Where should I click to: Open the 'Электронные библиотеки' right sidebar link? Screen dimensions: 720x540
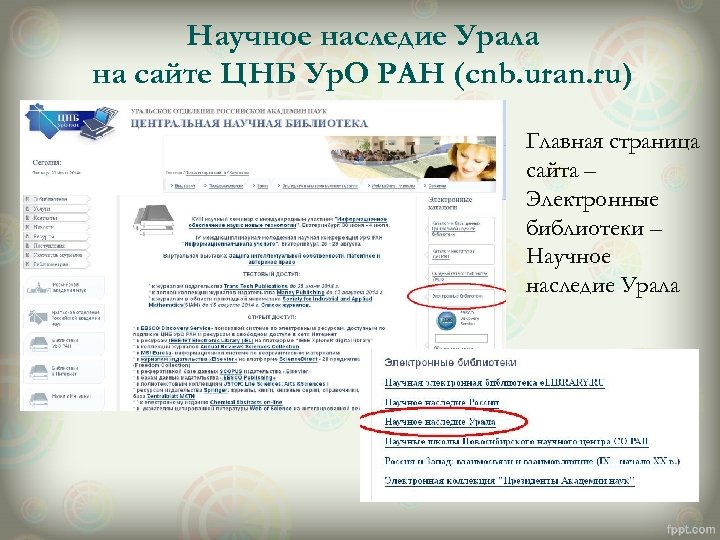tap(457, 297)
